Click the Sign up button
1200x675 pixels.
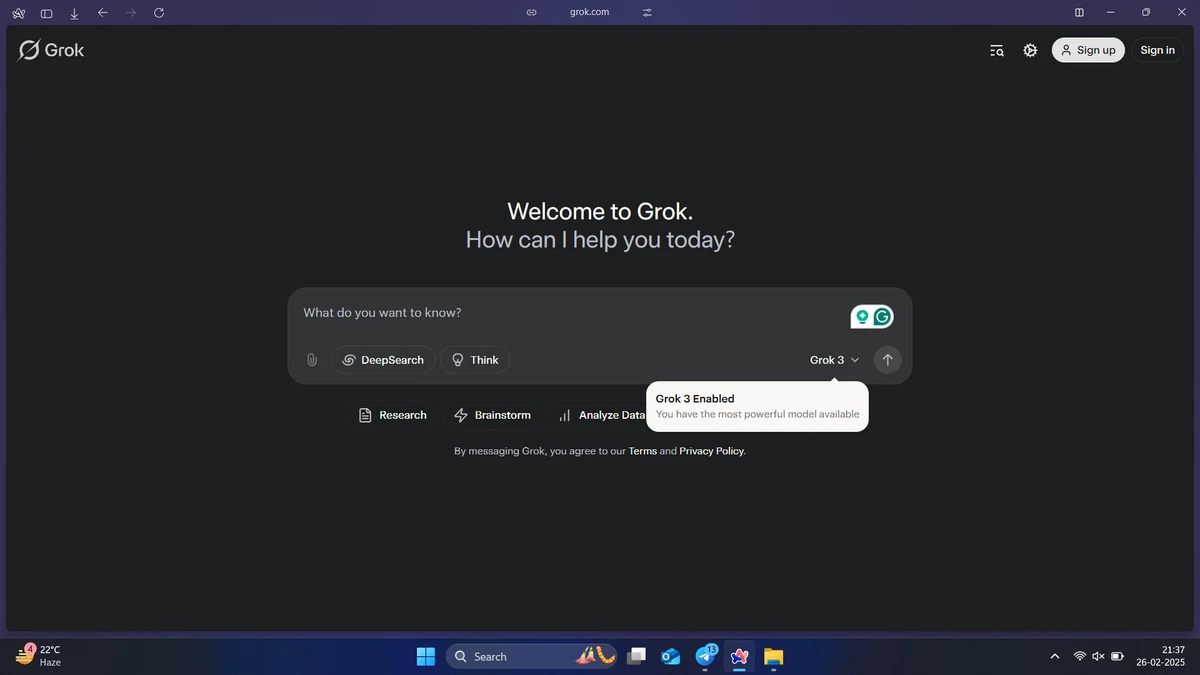pos(1088,50)
